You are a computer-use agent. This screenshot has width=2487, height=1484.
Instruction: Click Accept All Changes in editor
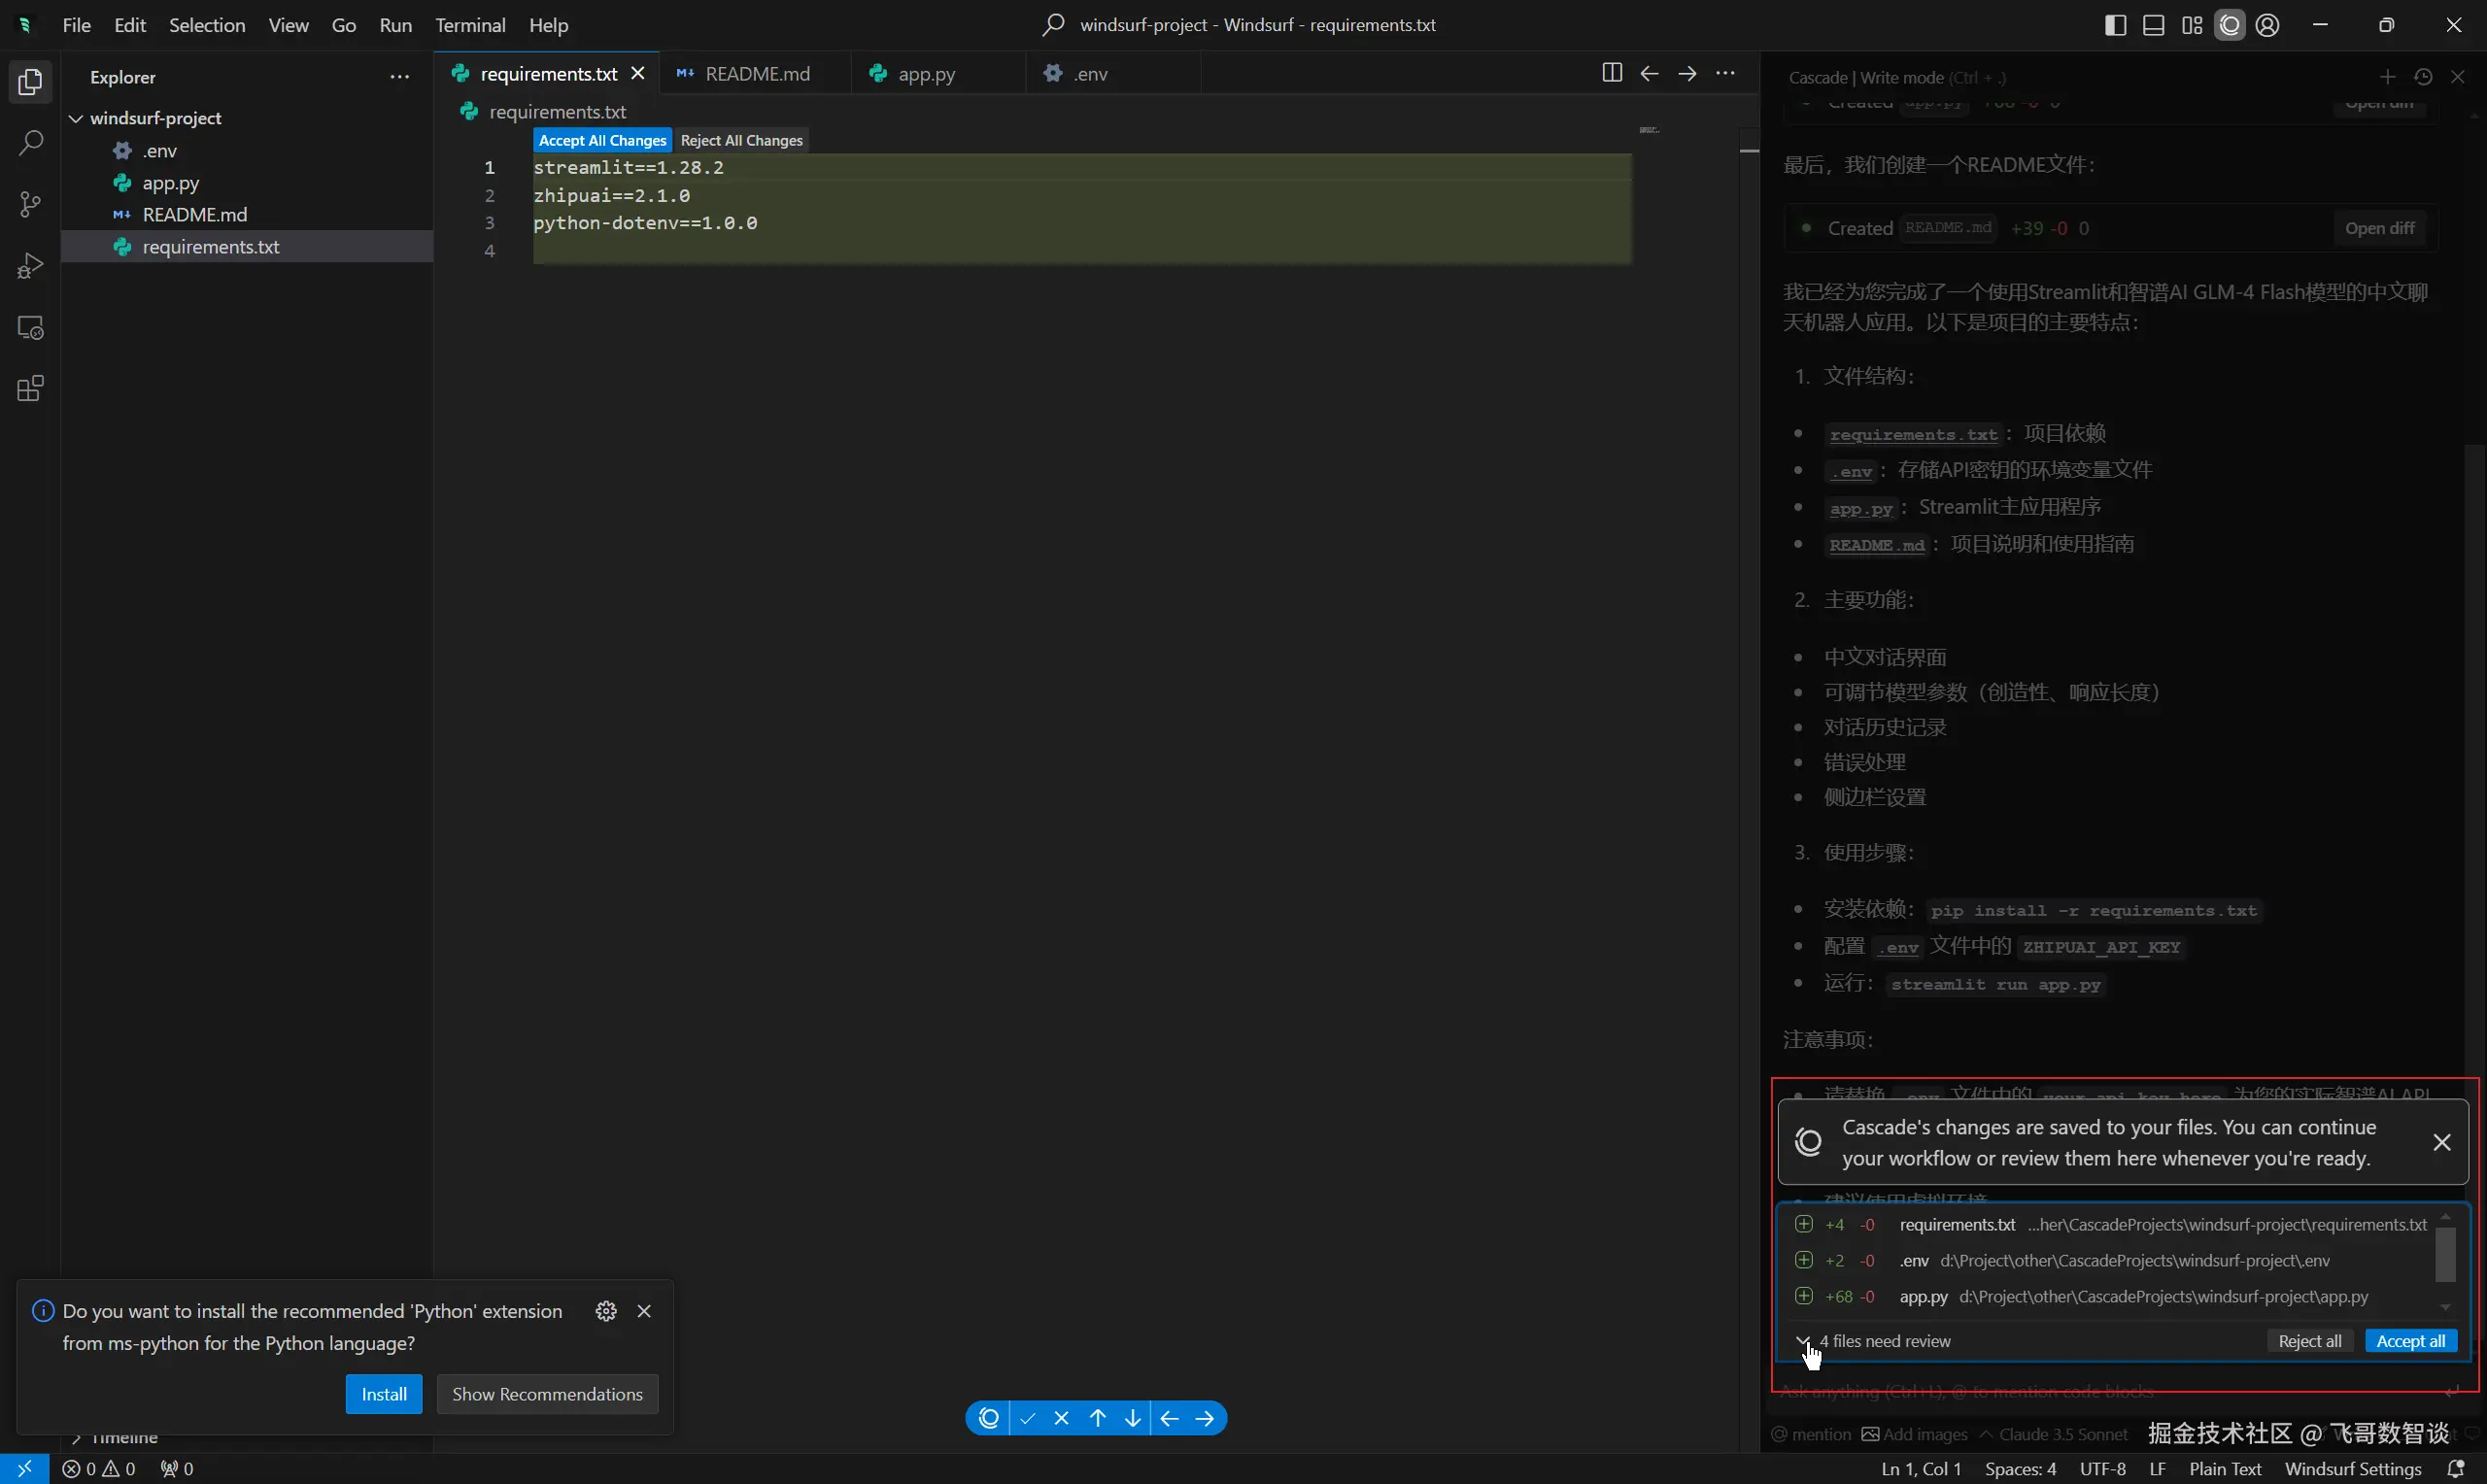tap(602, 140)
